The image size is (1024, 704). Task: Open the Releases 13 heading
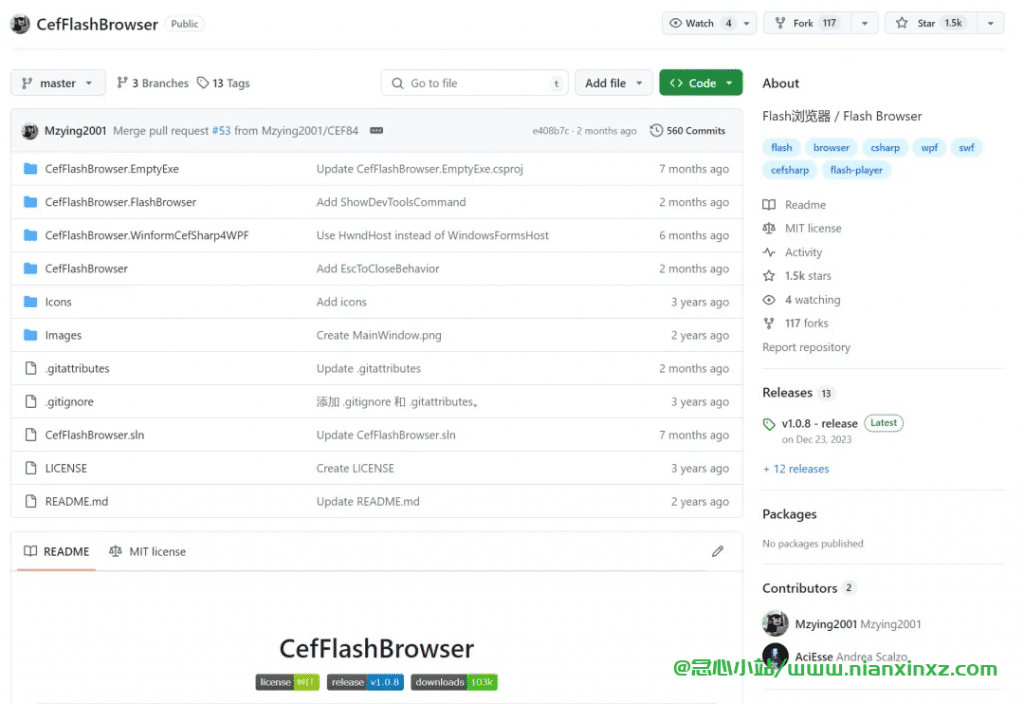pyautogui.click(x=797, y=392)
